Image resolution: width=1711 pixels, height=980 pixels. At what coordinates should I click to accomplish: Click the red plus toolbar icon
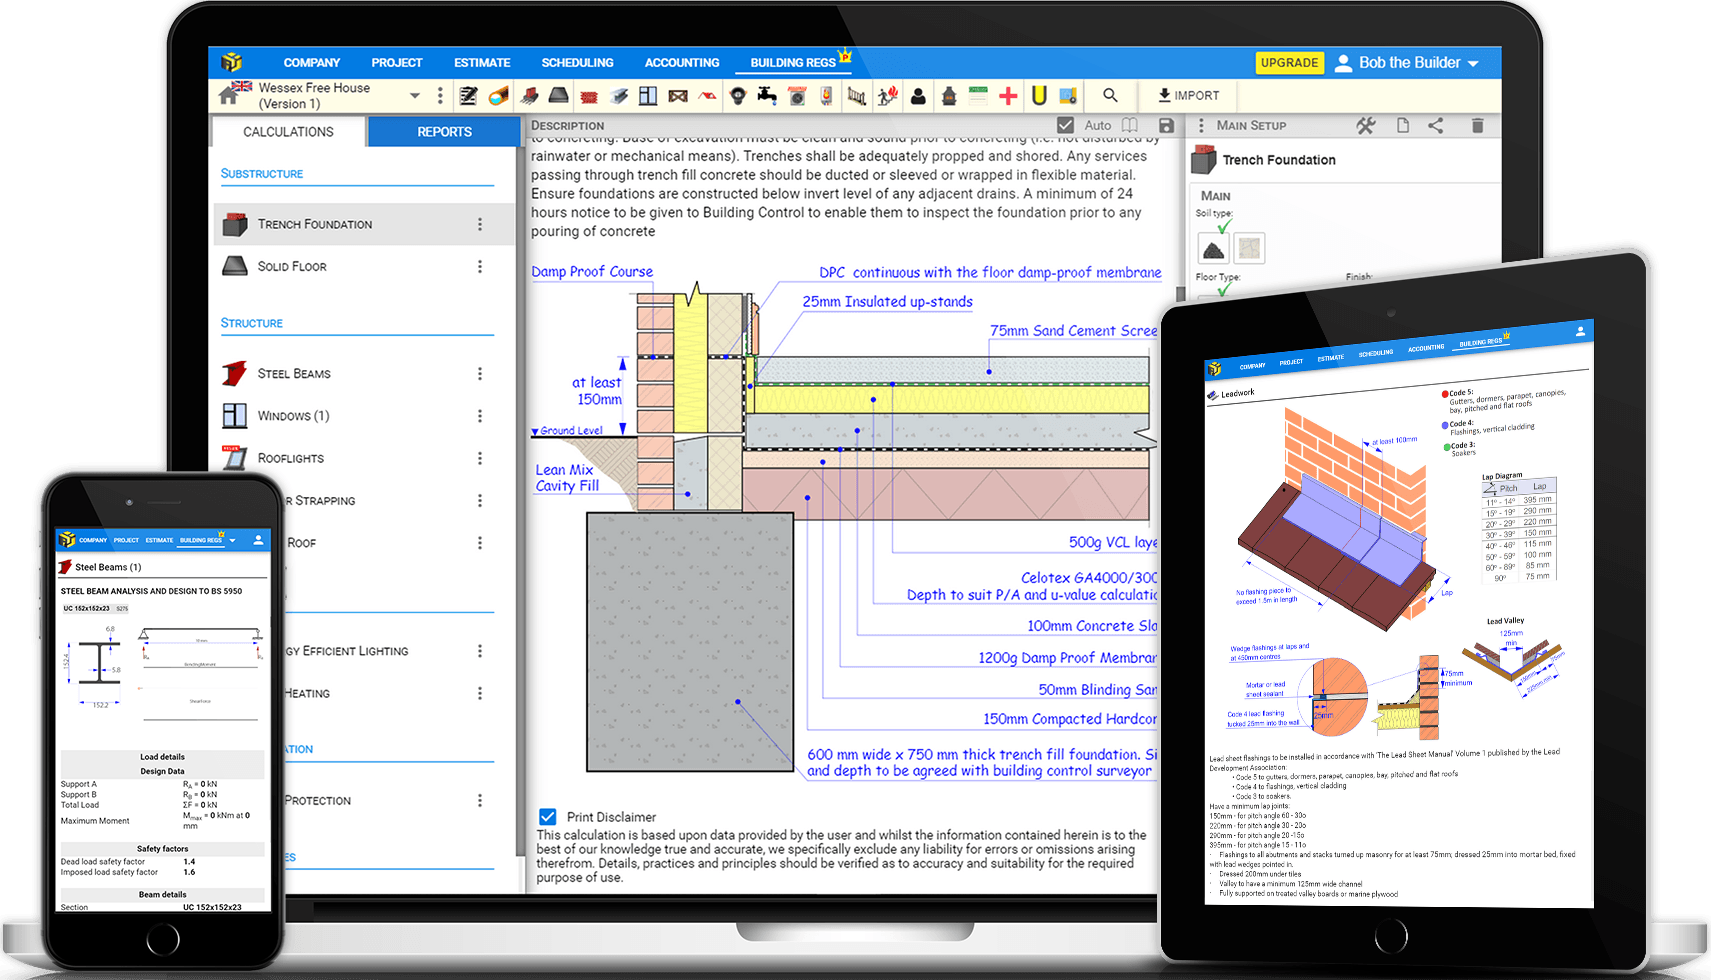click(x=1008, y=96)
